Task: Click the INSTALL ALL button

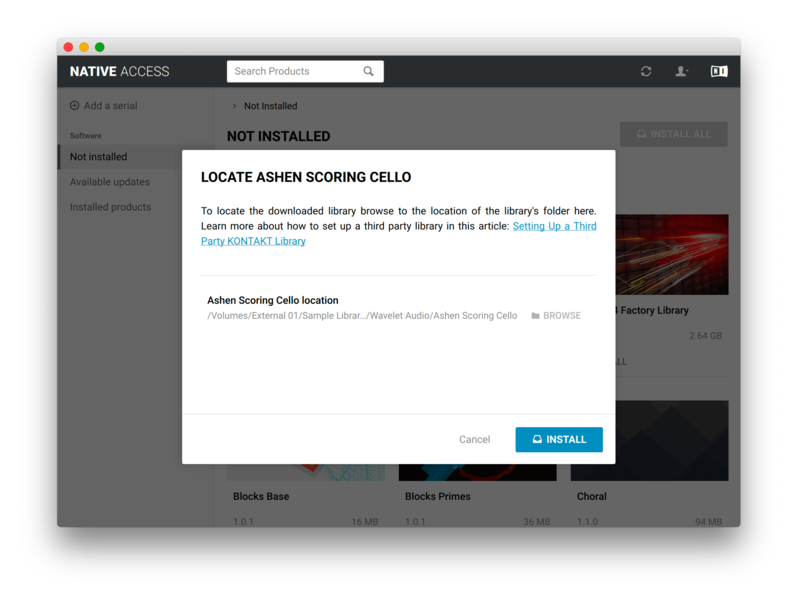Action: pos(673,134)
